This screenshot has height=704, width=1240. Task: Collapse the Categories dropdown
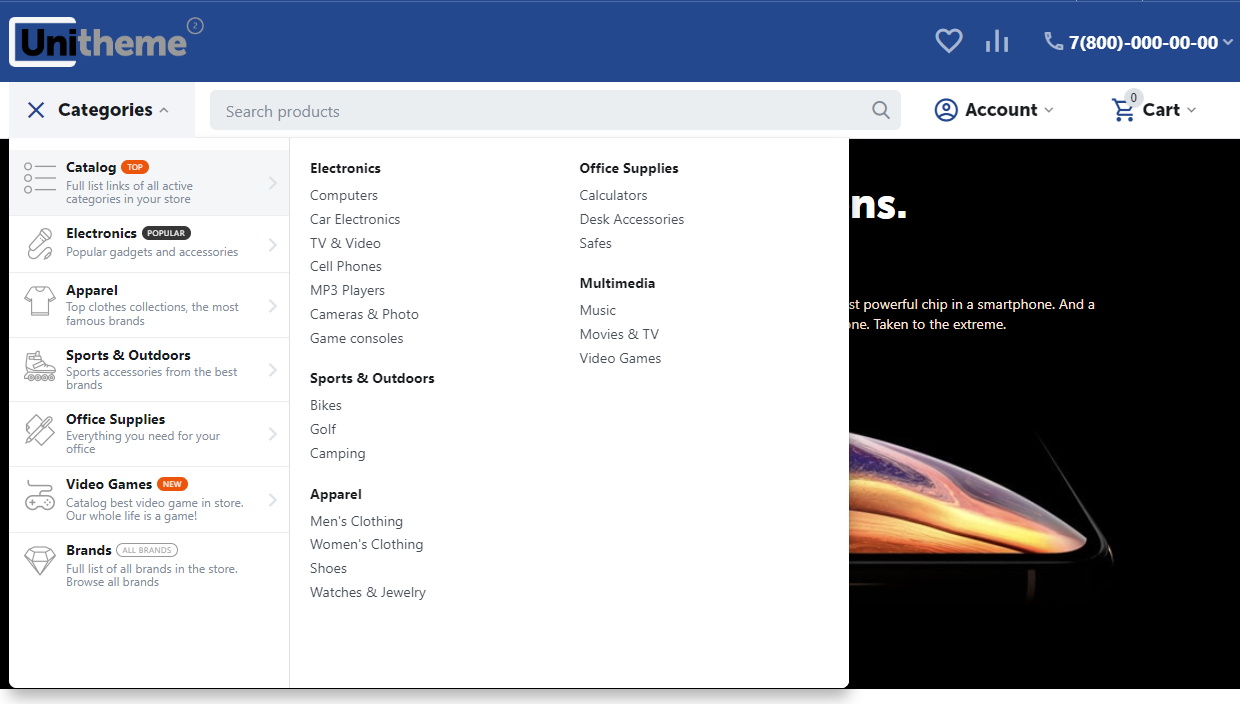pyautogui.click(x=164, y=110)
